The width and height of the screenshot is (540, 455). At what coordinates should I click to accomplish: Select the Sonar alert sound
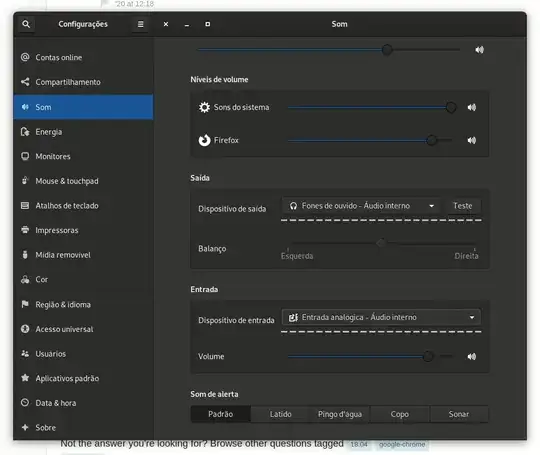[459, 414]
